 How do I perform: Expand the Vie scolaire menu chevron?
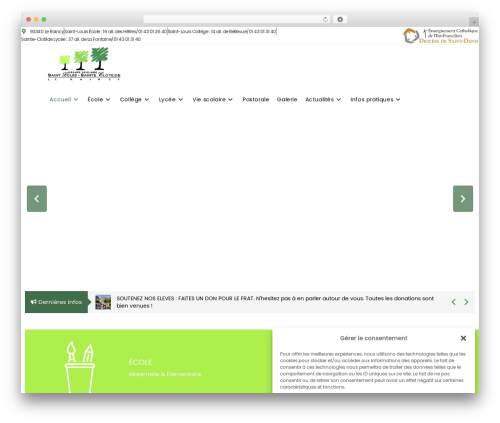pyautogui.click(x=230, y=99)
